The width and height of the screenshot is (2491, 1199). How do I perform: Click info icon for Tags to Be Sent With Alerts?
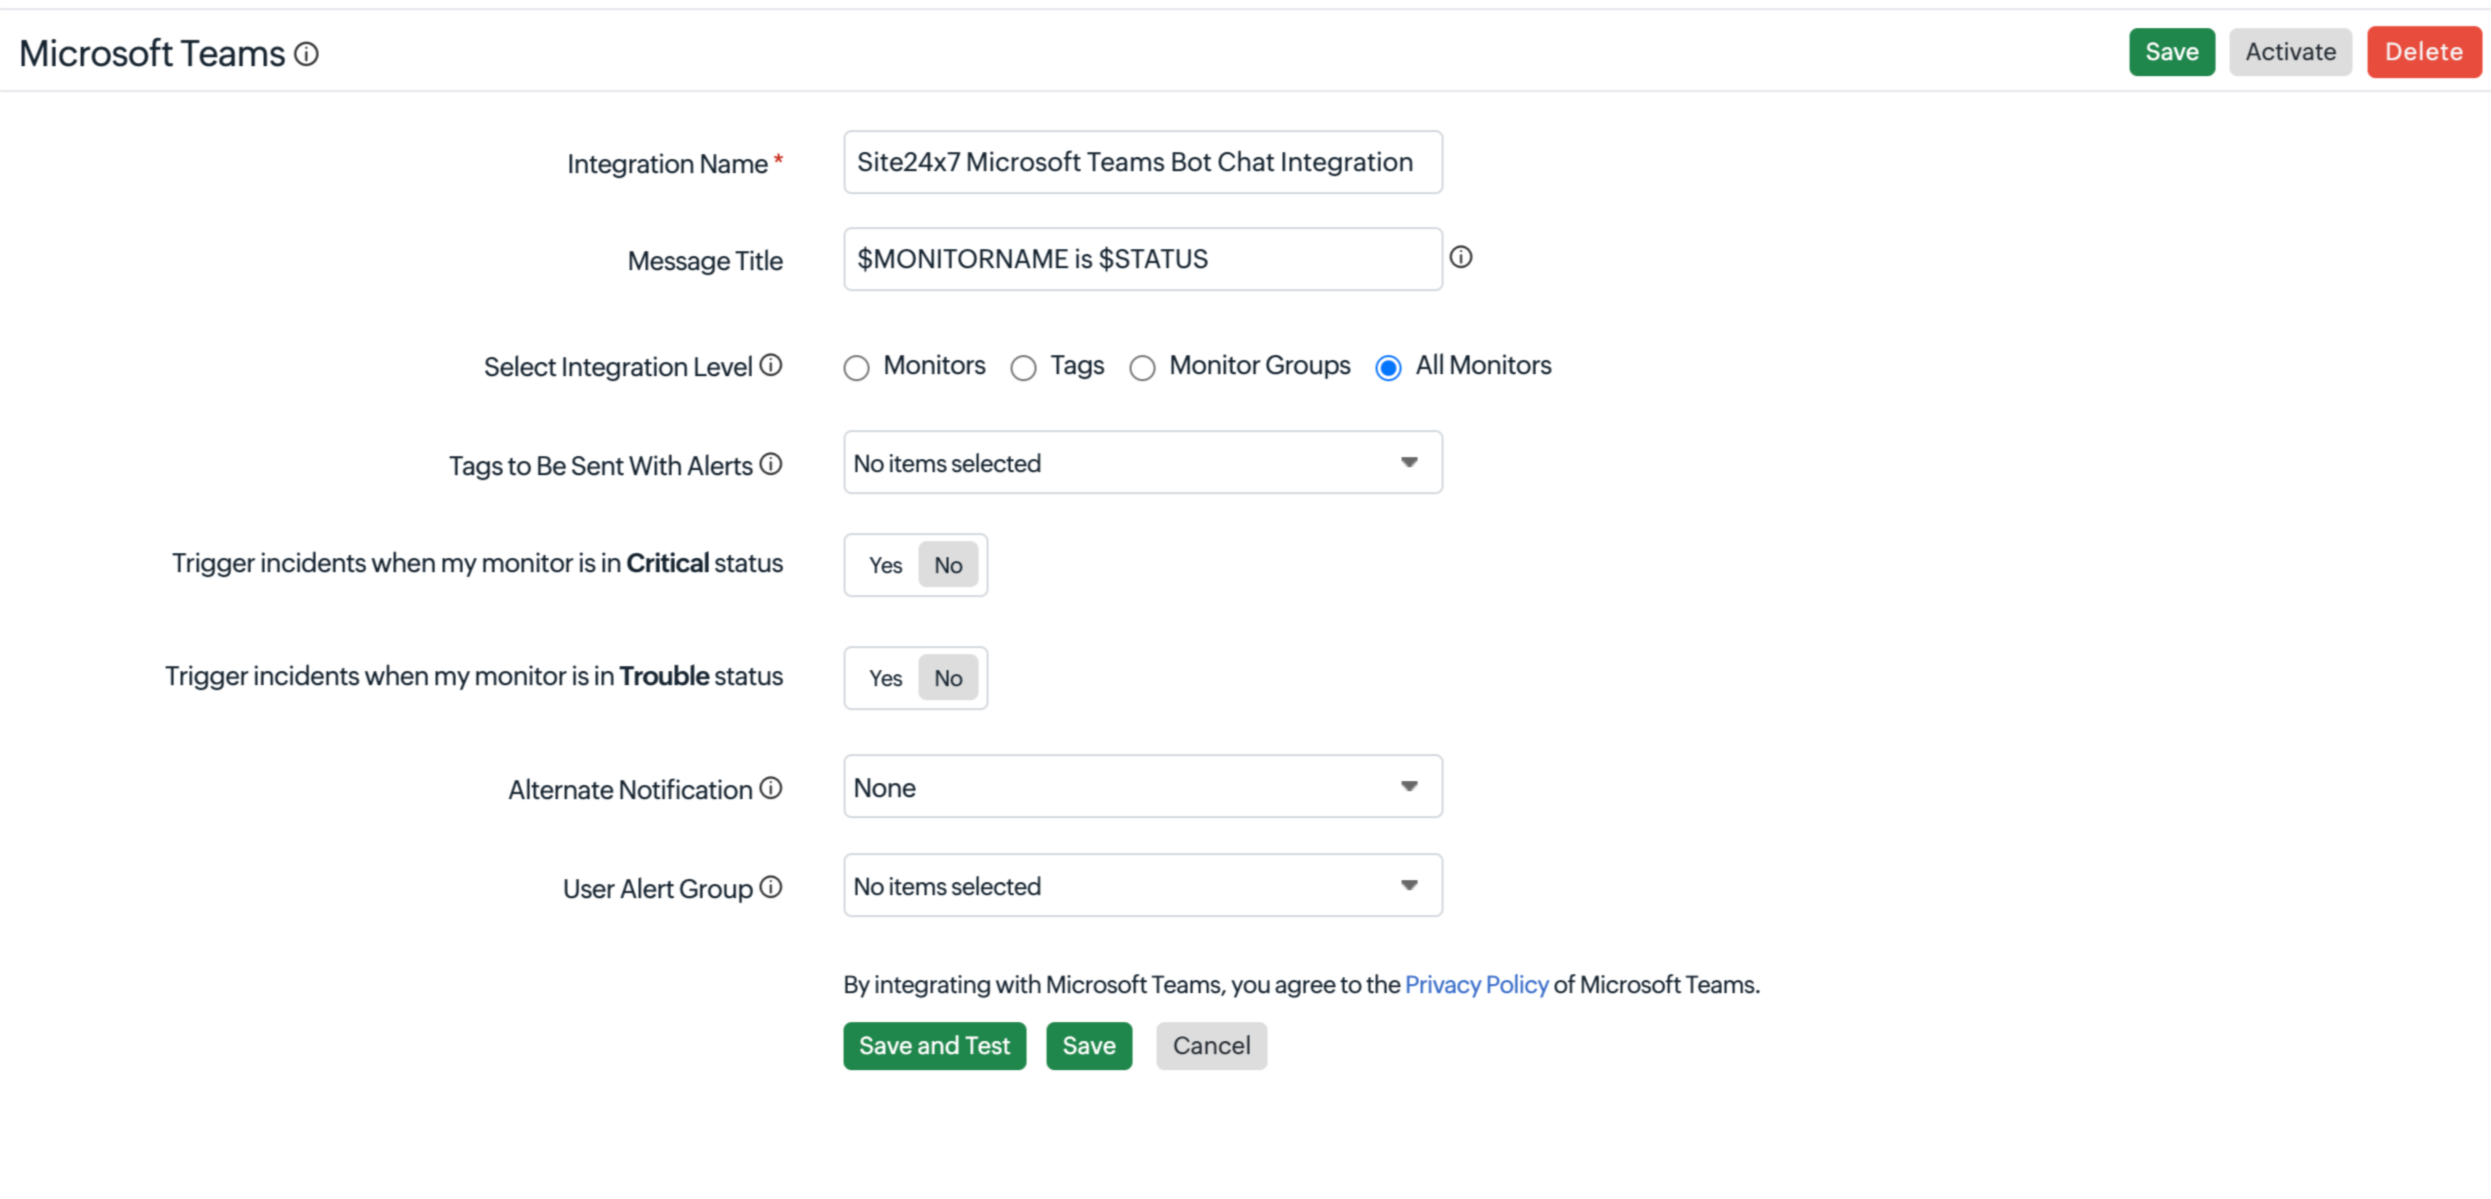pos(770,464)
